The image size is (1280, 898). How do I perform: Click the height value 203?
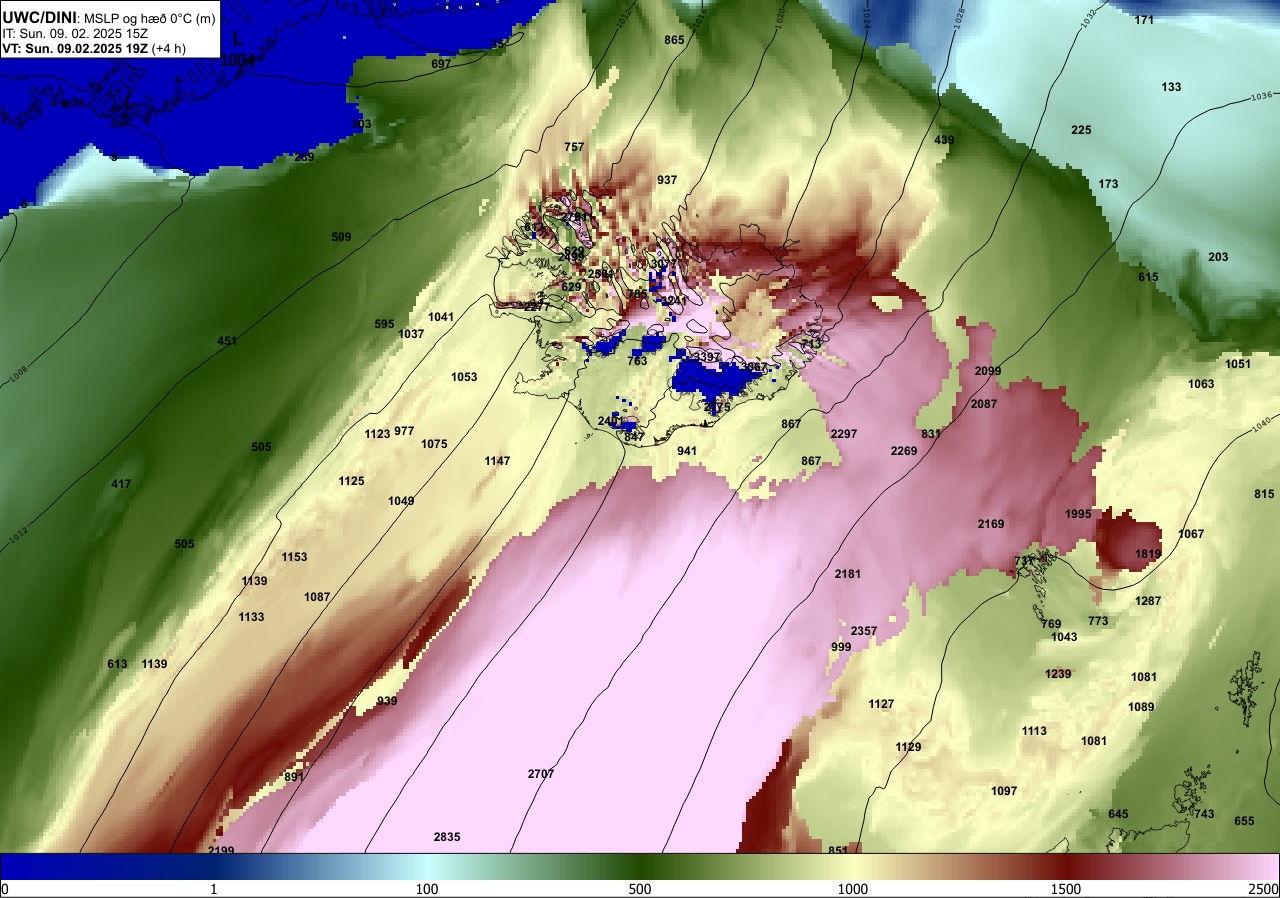click(x=1218, y=257)
